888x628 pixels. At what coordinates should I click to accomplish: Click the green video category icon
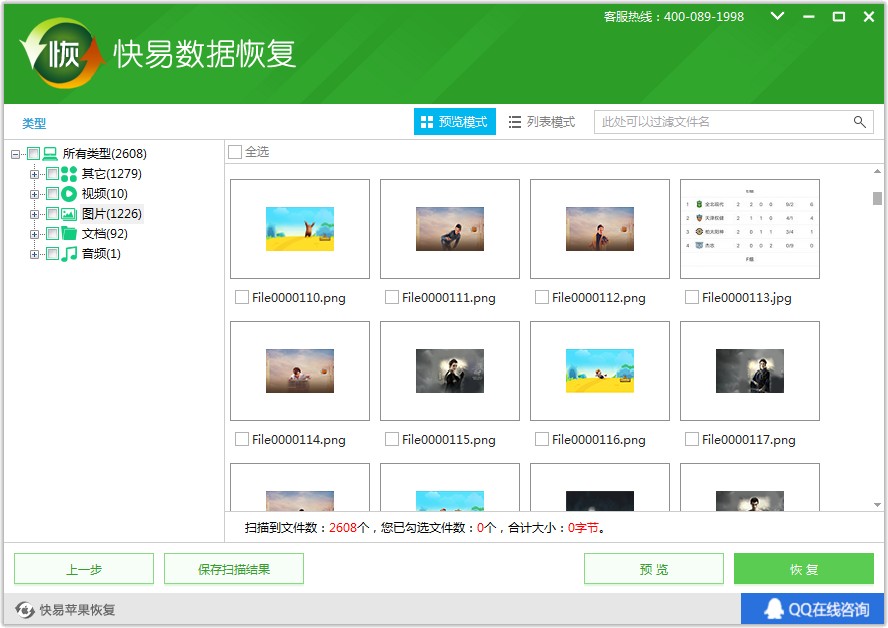(x=69, y=194)
